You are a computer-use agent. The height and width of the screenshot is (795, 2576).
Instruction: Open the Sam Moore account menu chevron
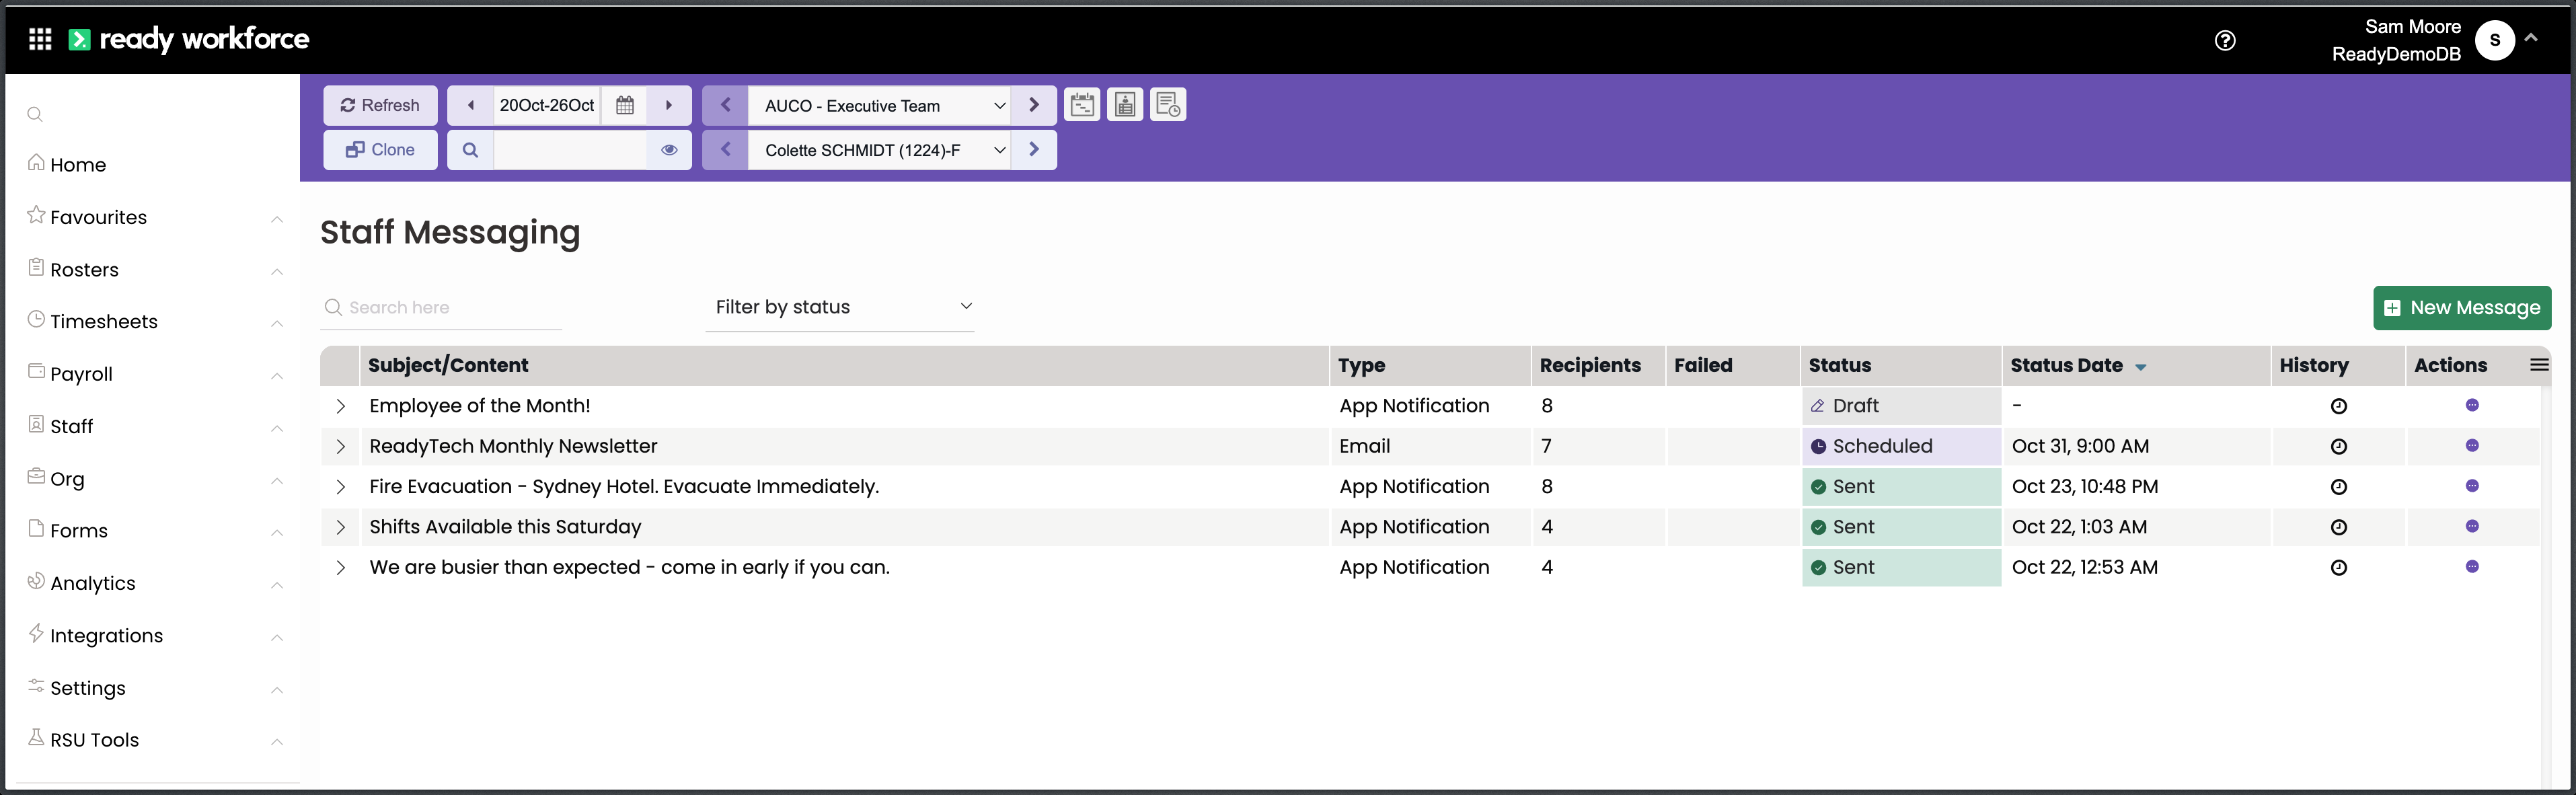click(x=2531, y=38)
